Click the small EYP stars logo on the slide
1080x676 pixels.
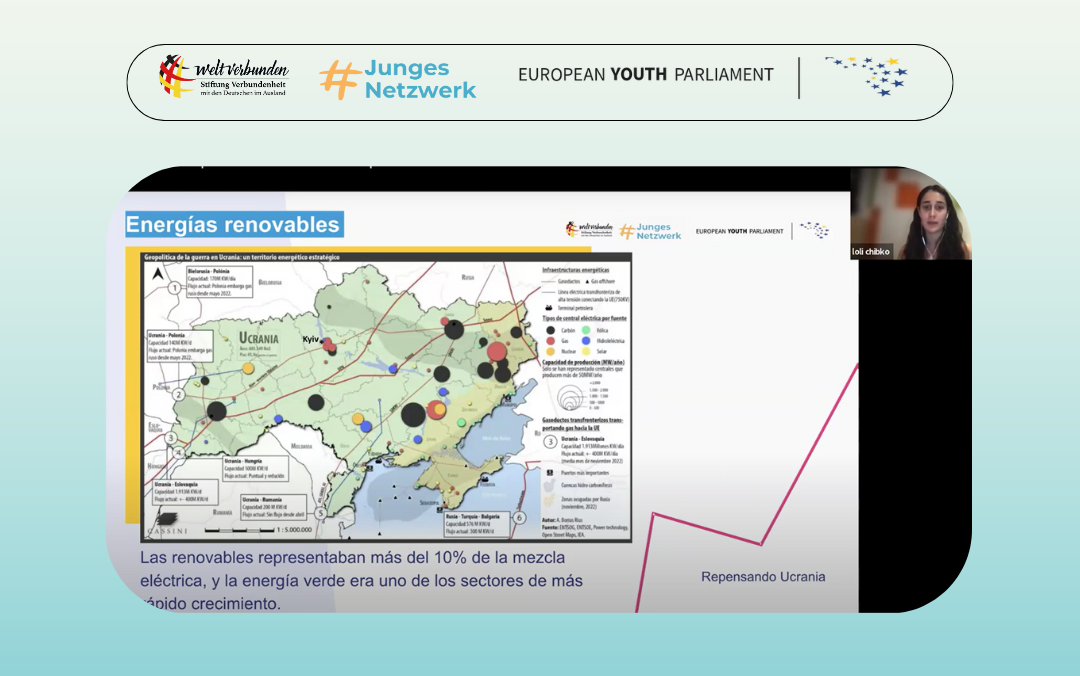[x=815, y=230]
